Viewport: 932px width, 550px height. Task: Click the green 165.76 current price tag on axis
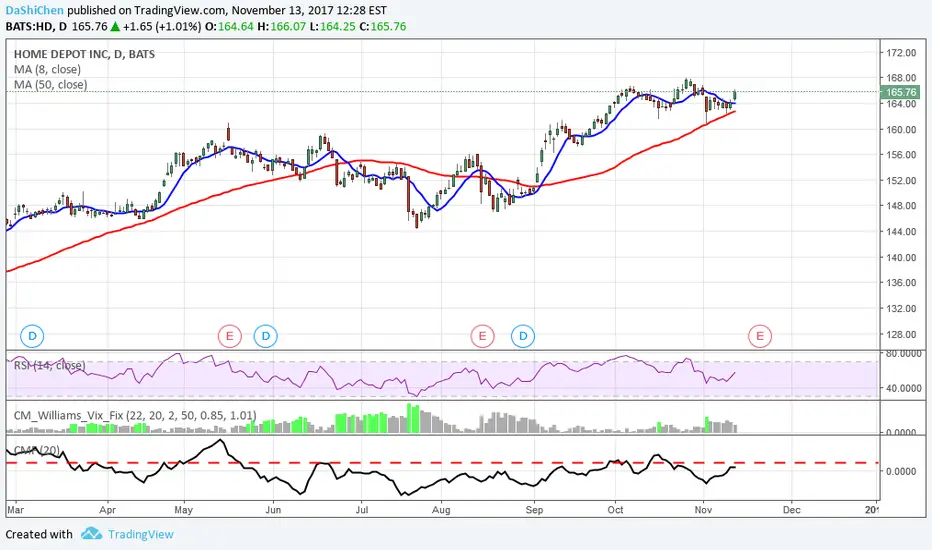pos(900,92)
